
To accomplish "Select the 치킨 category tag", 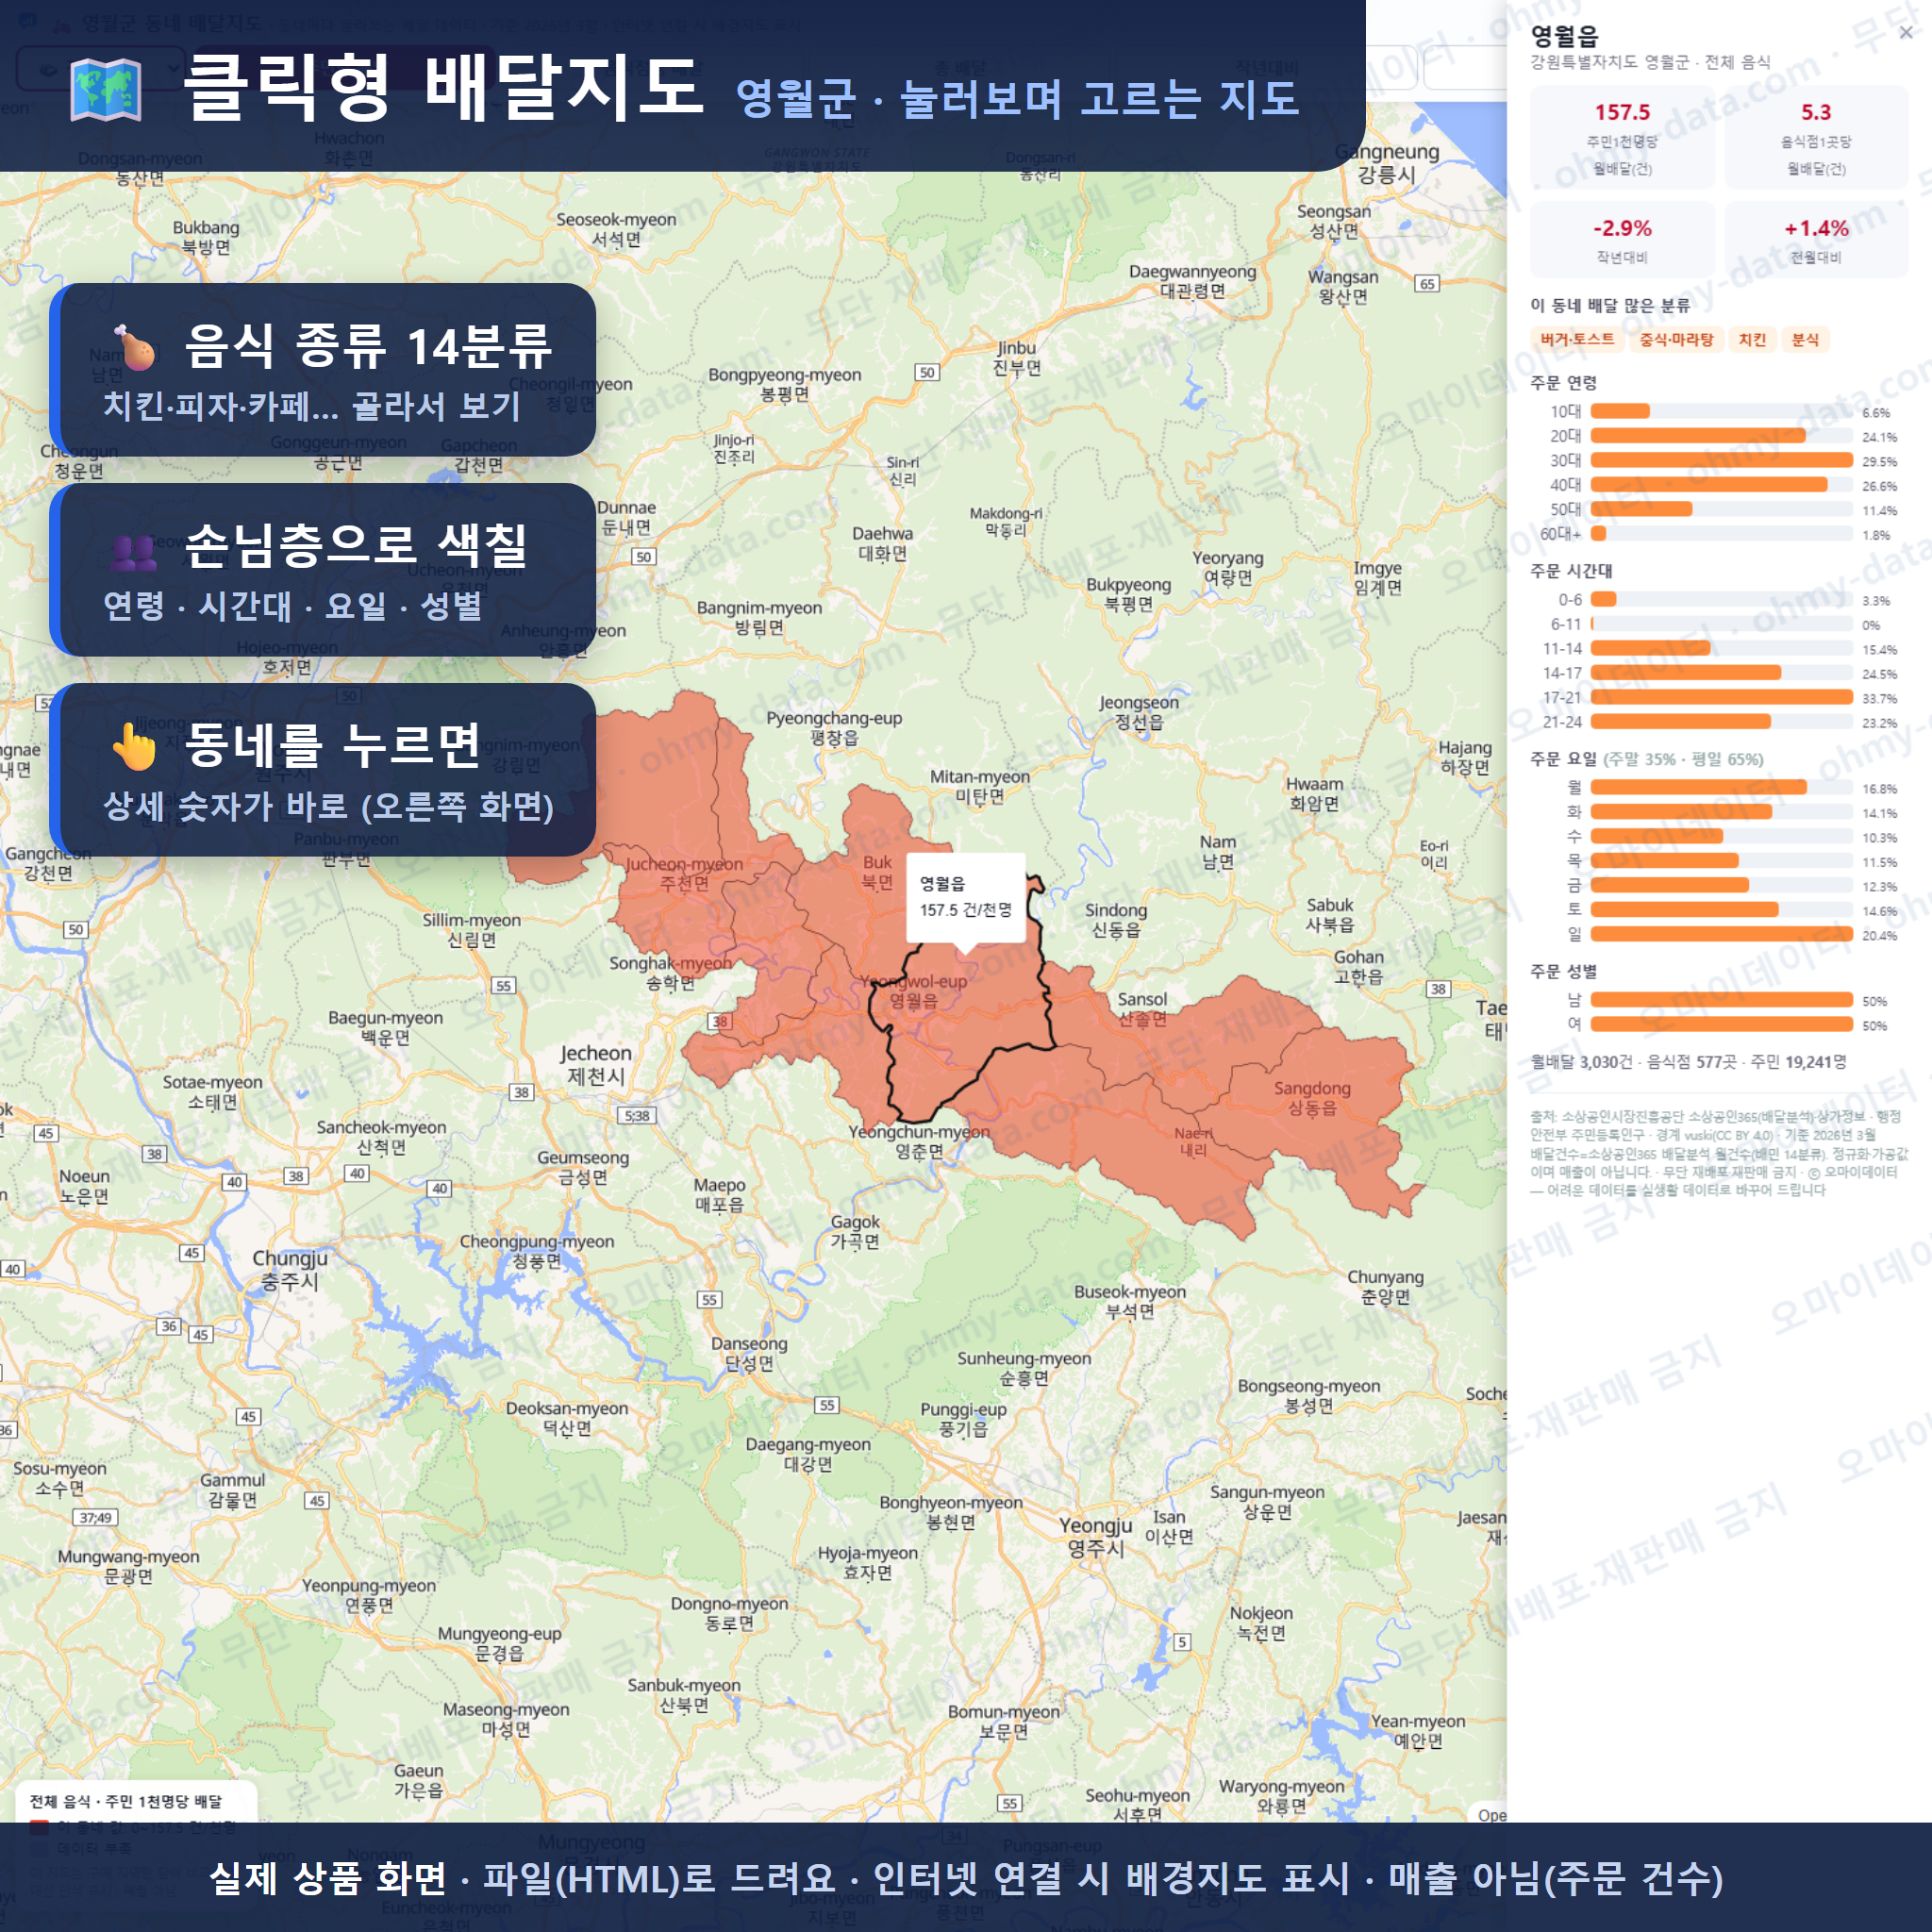I will click(x=1752, y=340).
